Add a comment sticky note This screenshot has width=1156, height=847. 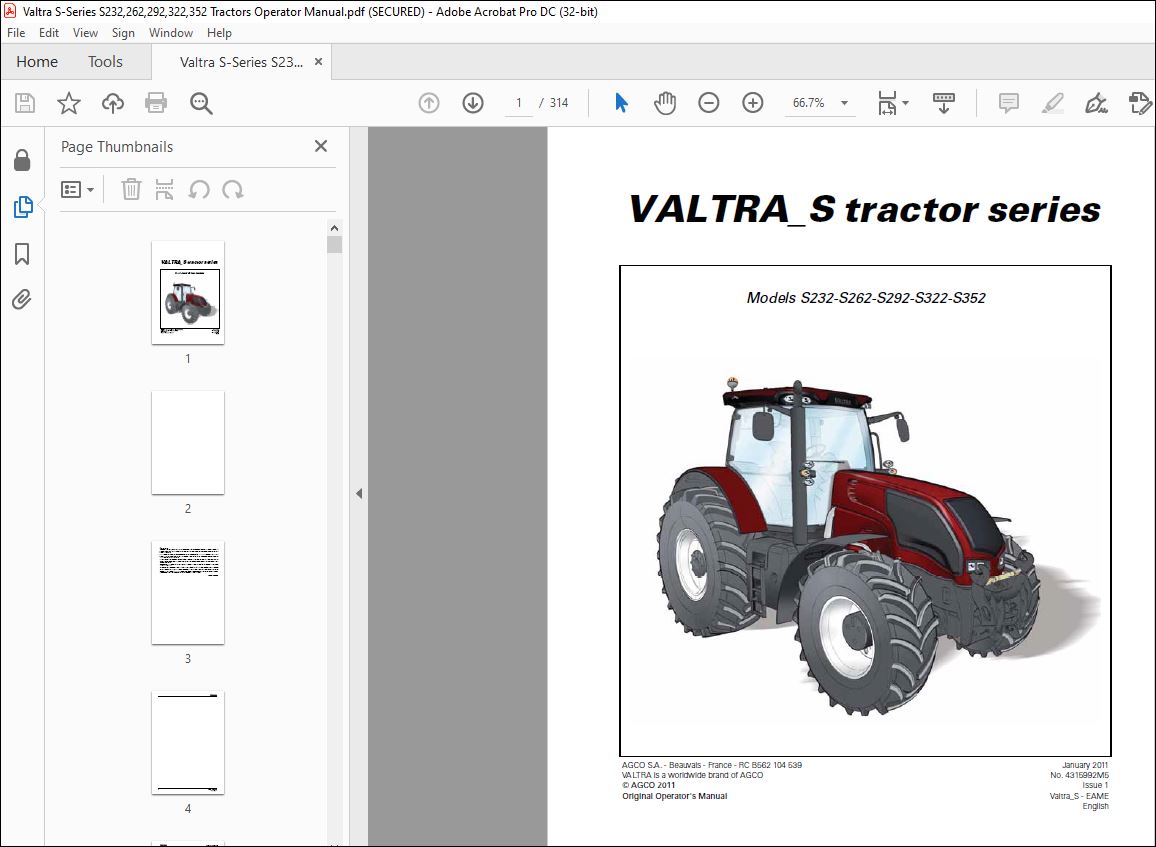1009,103
